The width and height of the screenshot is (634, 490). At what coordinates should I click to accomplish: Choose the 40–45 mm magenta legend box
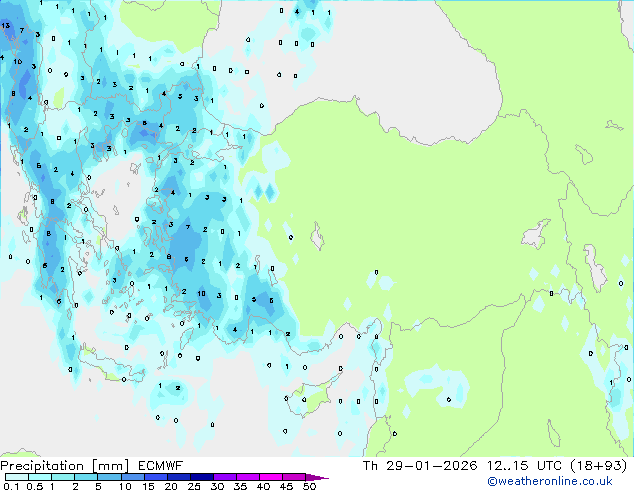coord(271,477)
